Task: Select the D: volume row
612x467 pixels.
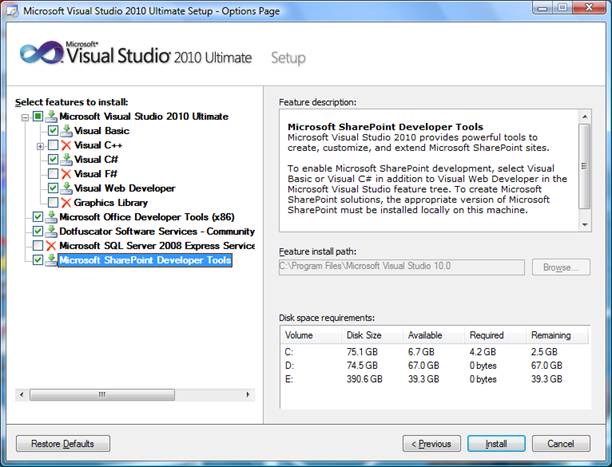Action: (x=434, y=365)
